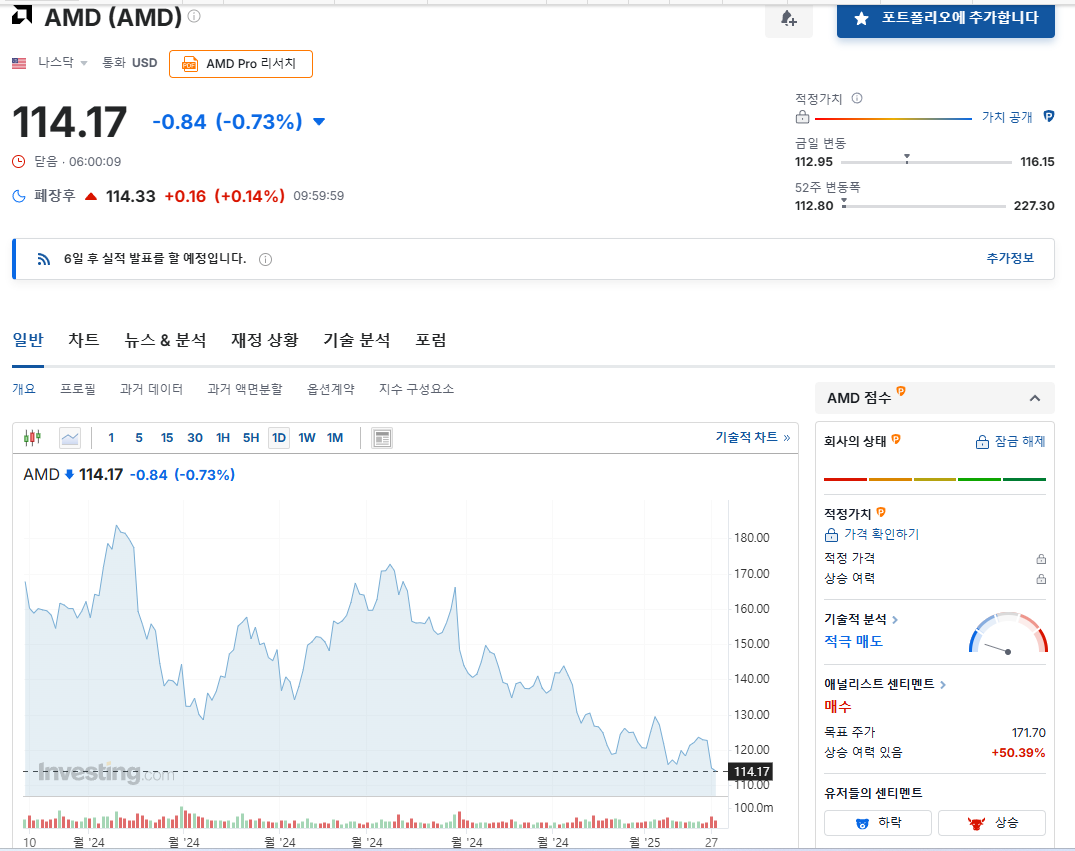Vote 하락 in user sentiment

(877, 822)
